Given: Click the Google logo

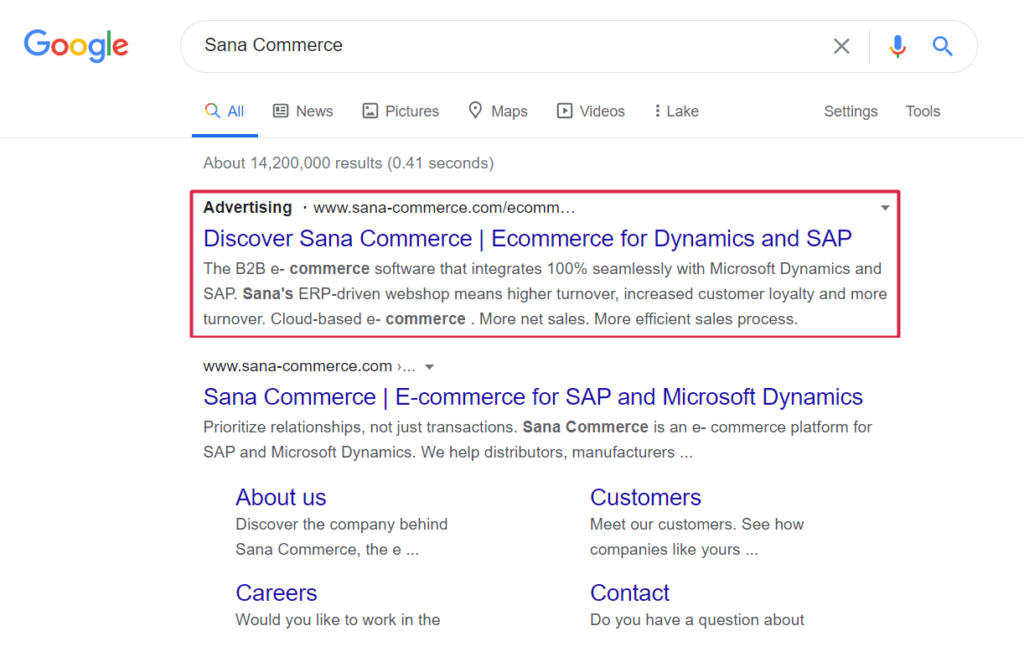Looking at the screenshot, I should 76,45.
